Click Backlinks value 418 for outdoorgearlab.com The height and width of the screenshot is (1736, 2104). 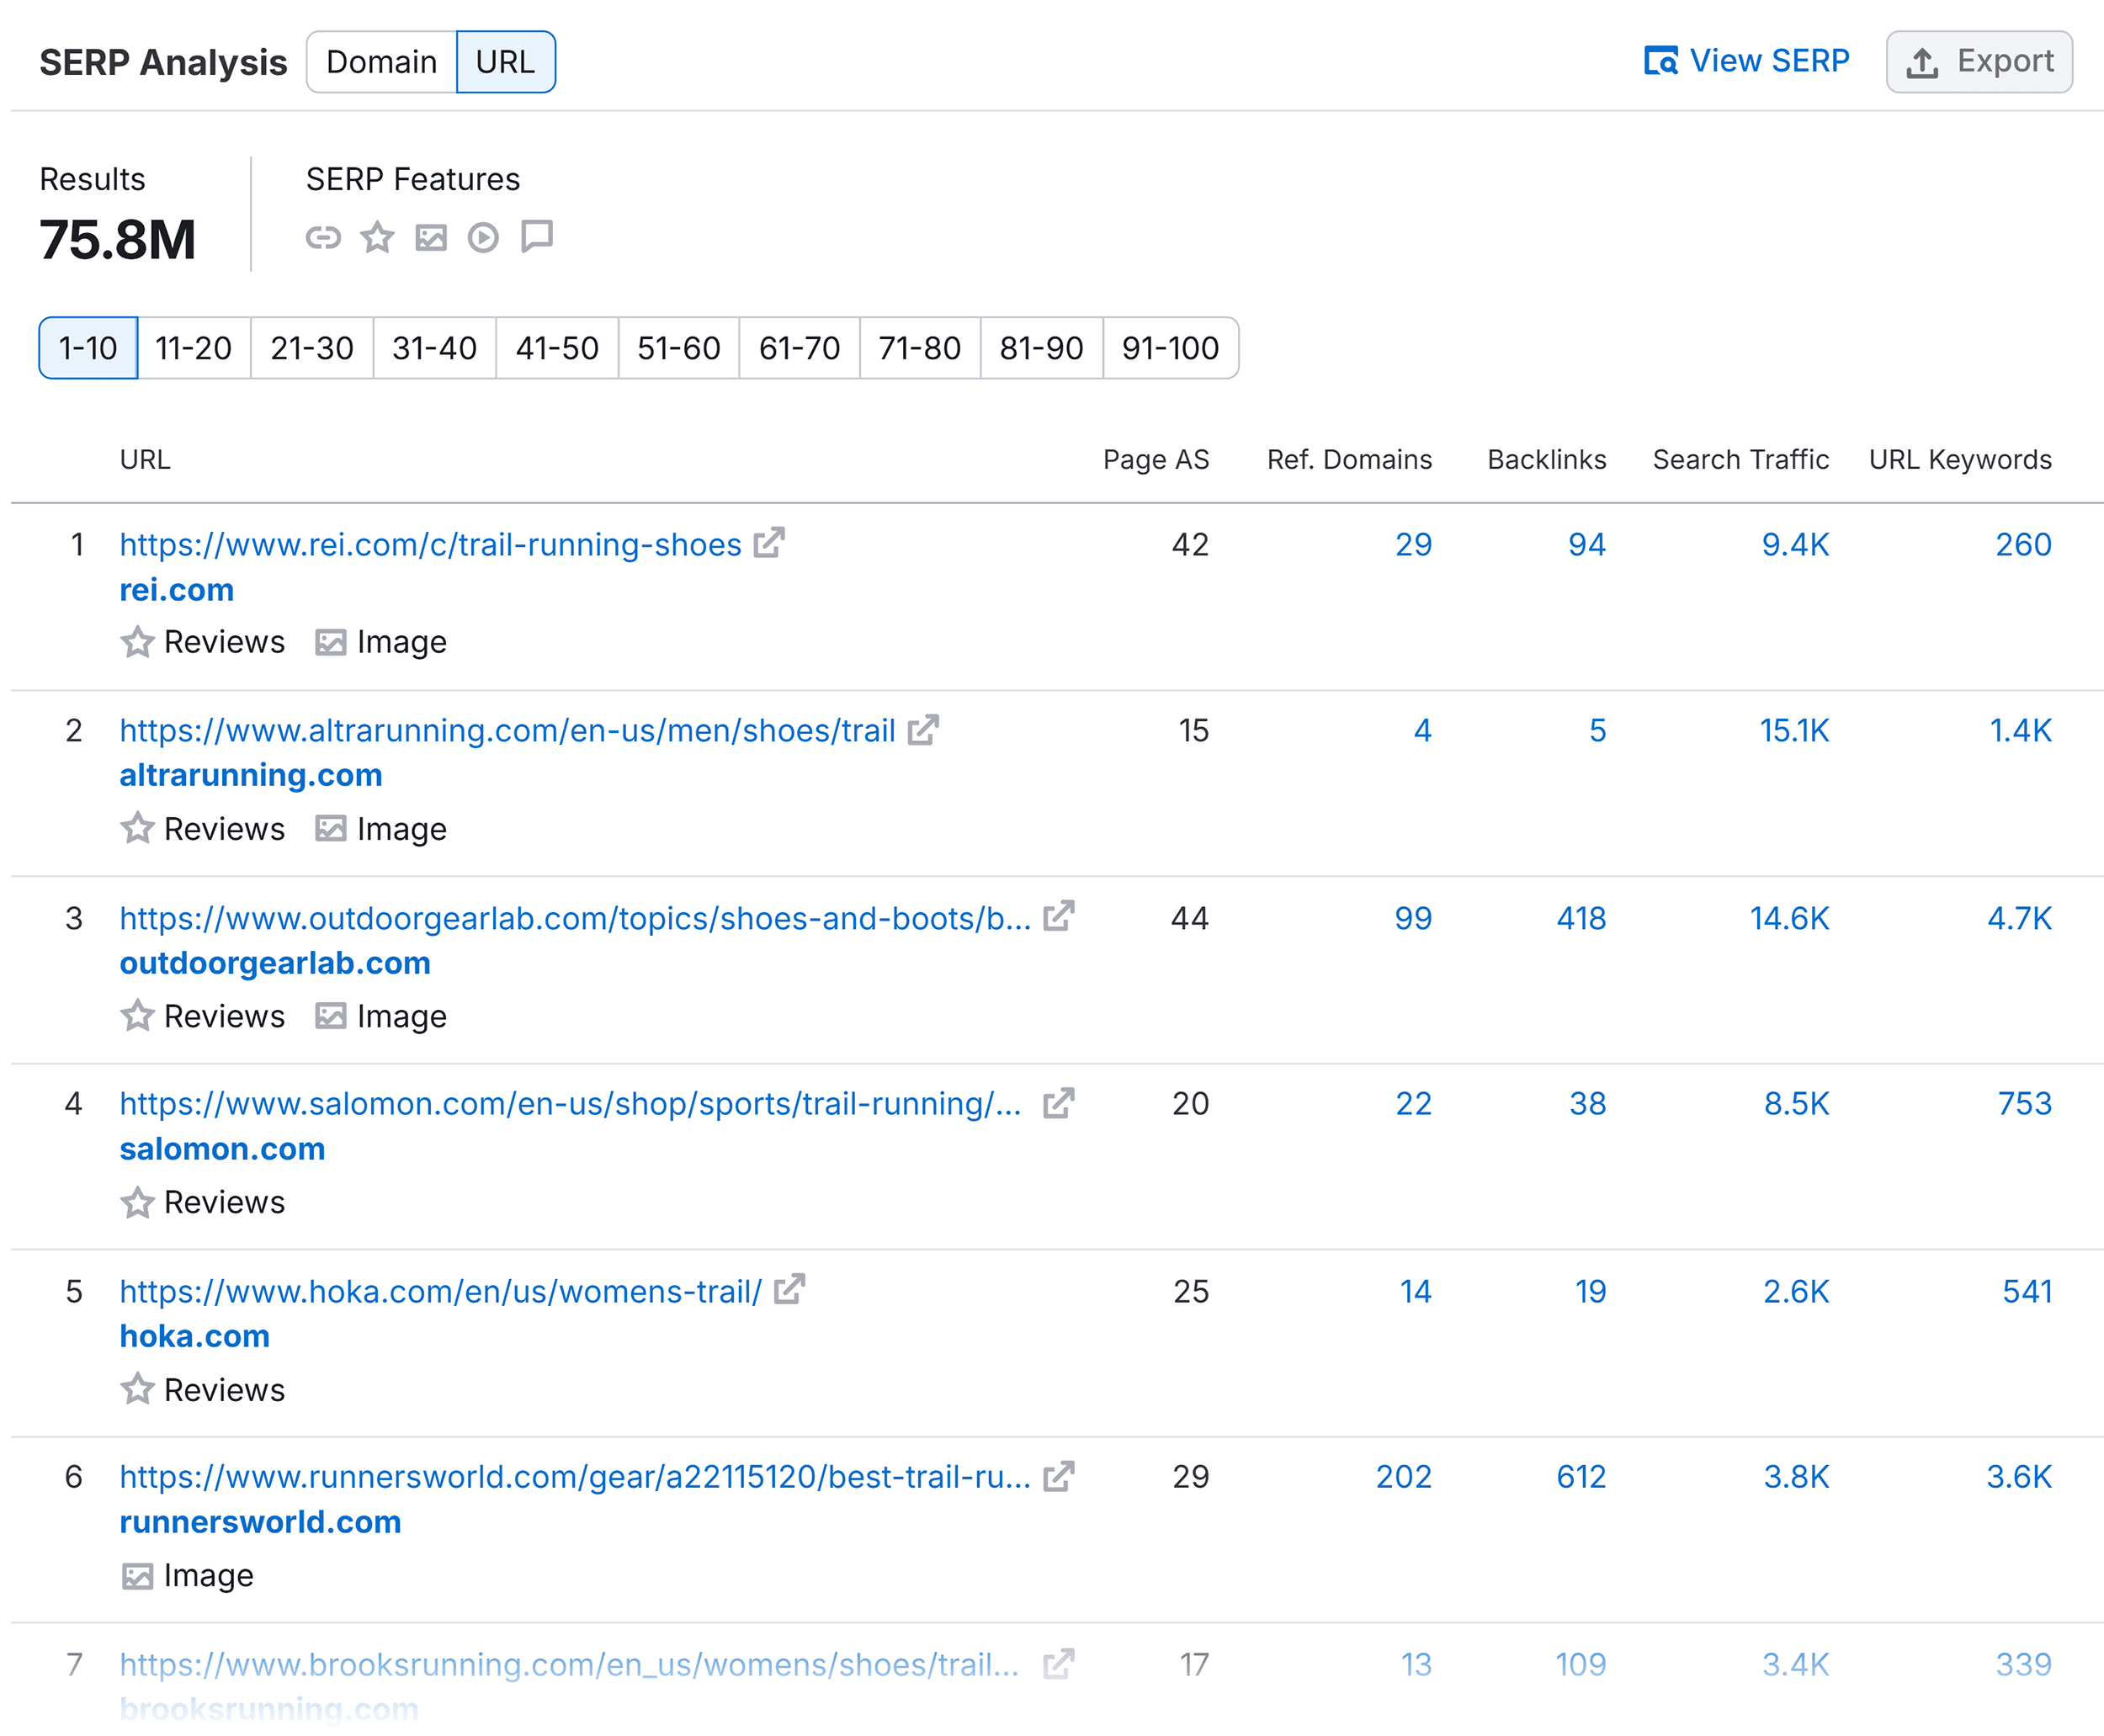(1581, 918)
